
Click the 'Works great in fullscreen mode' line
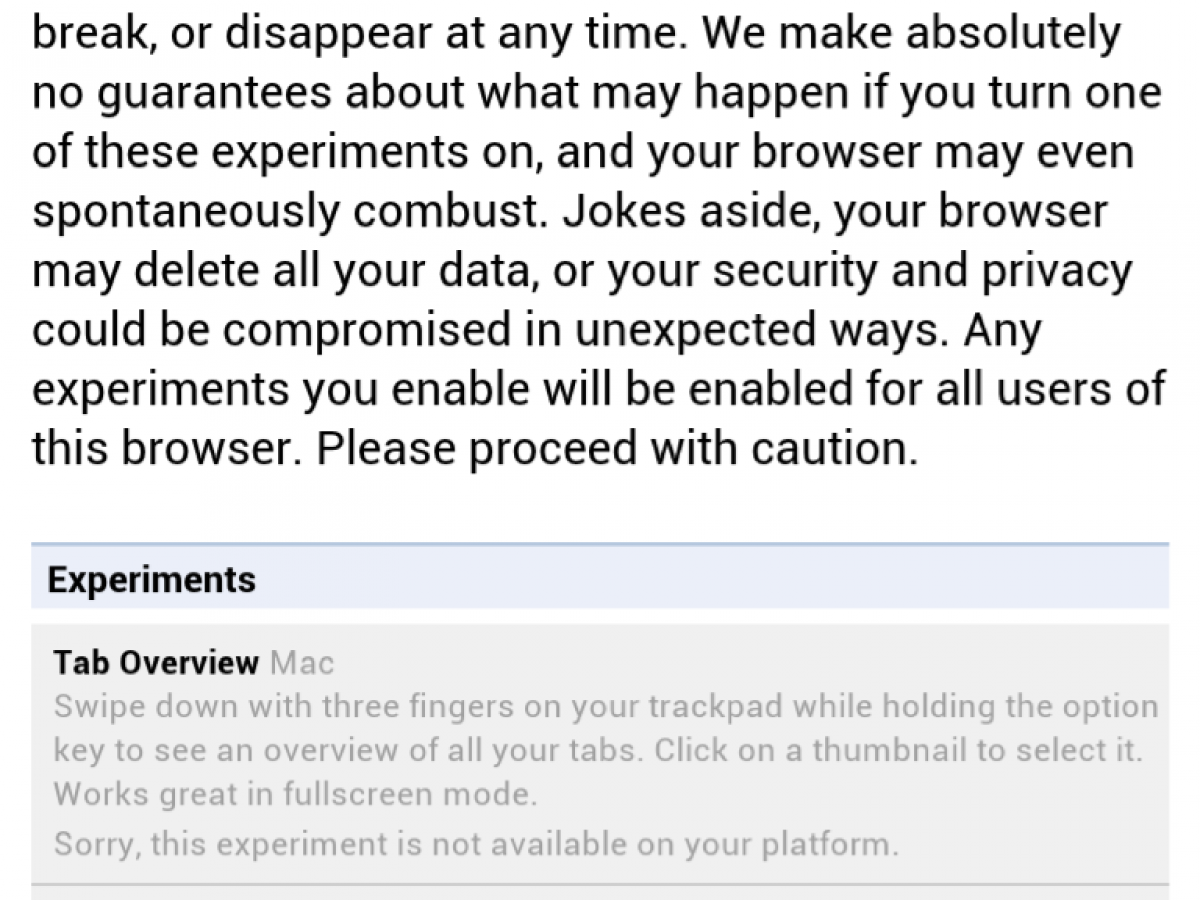(x=296, y=795)
